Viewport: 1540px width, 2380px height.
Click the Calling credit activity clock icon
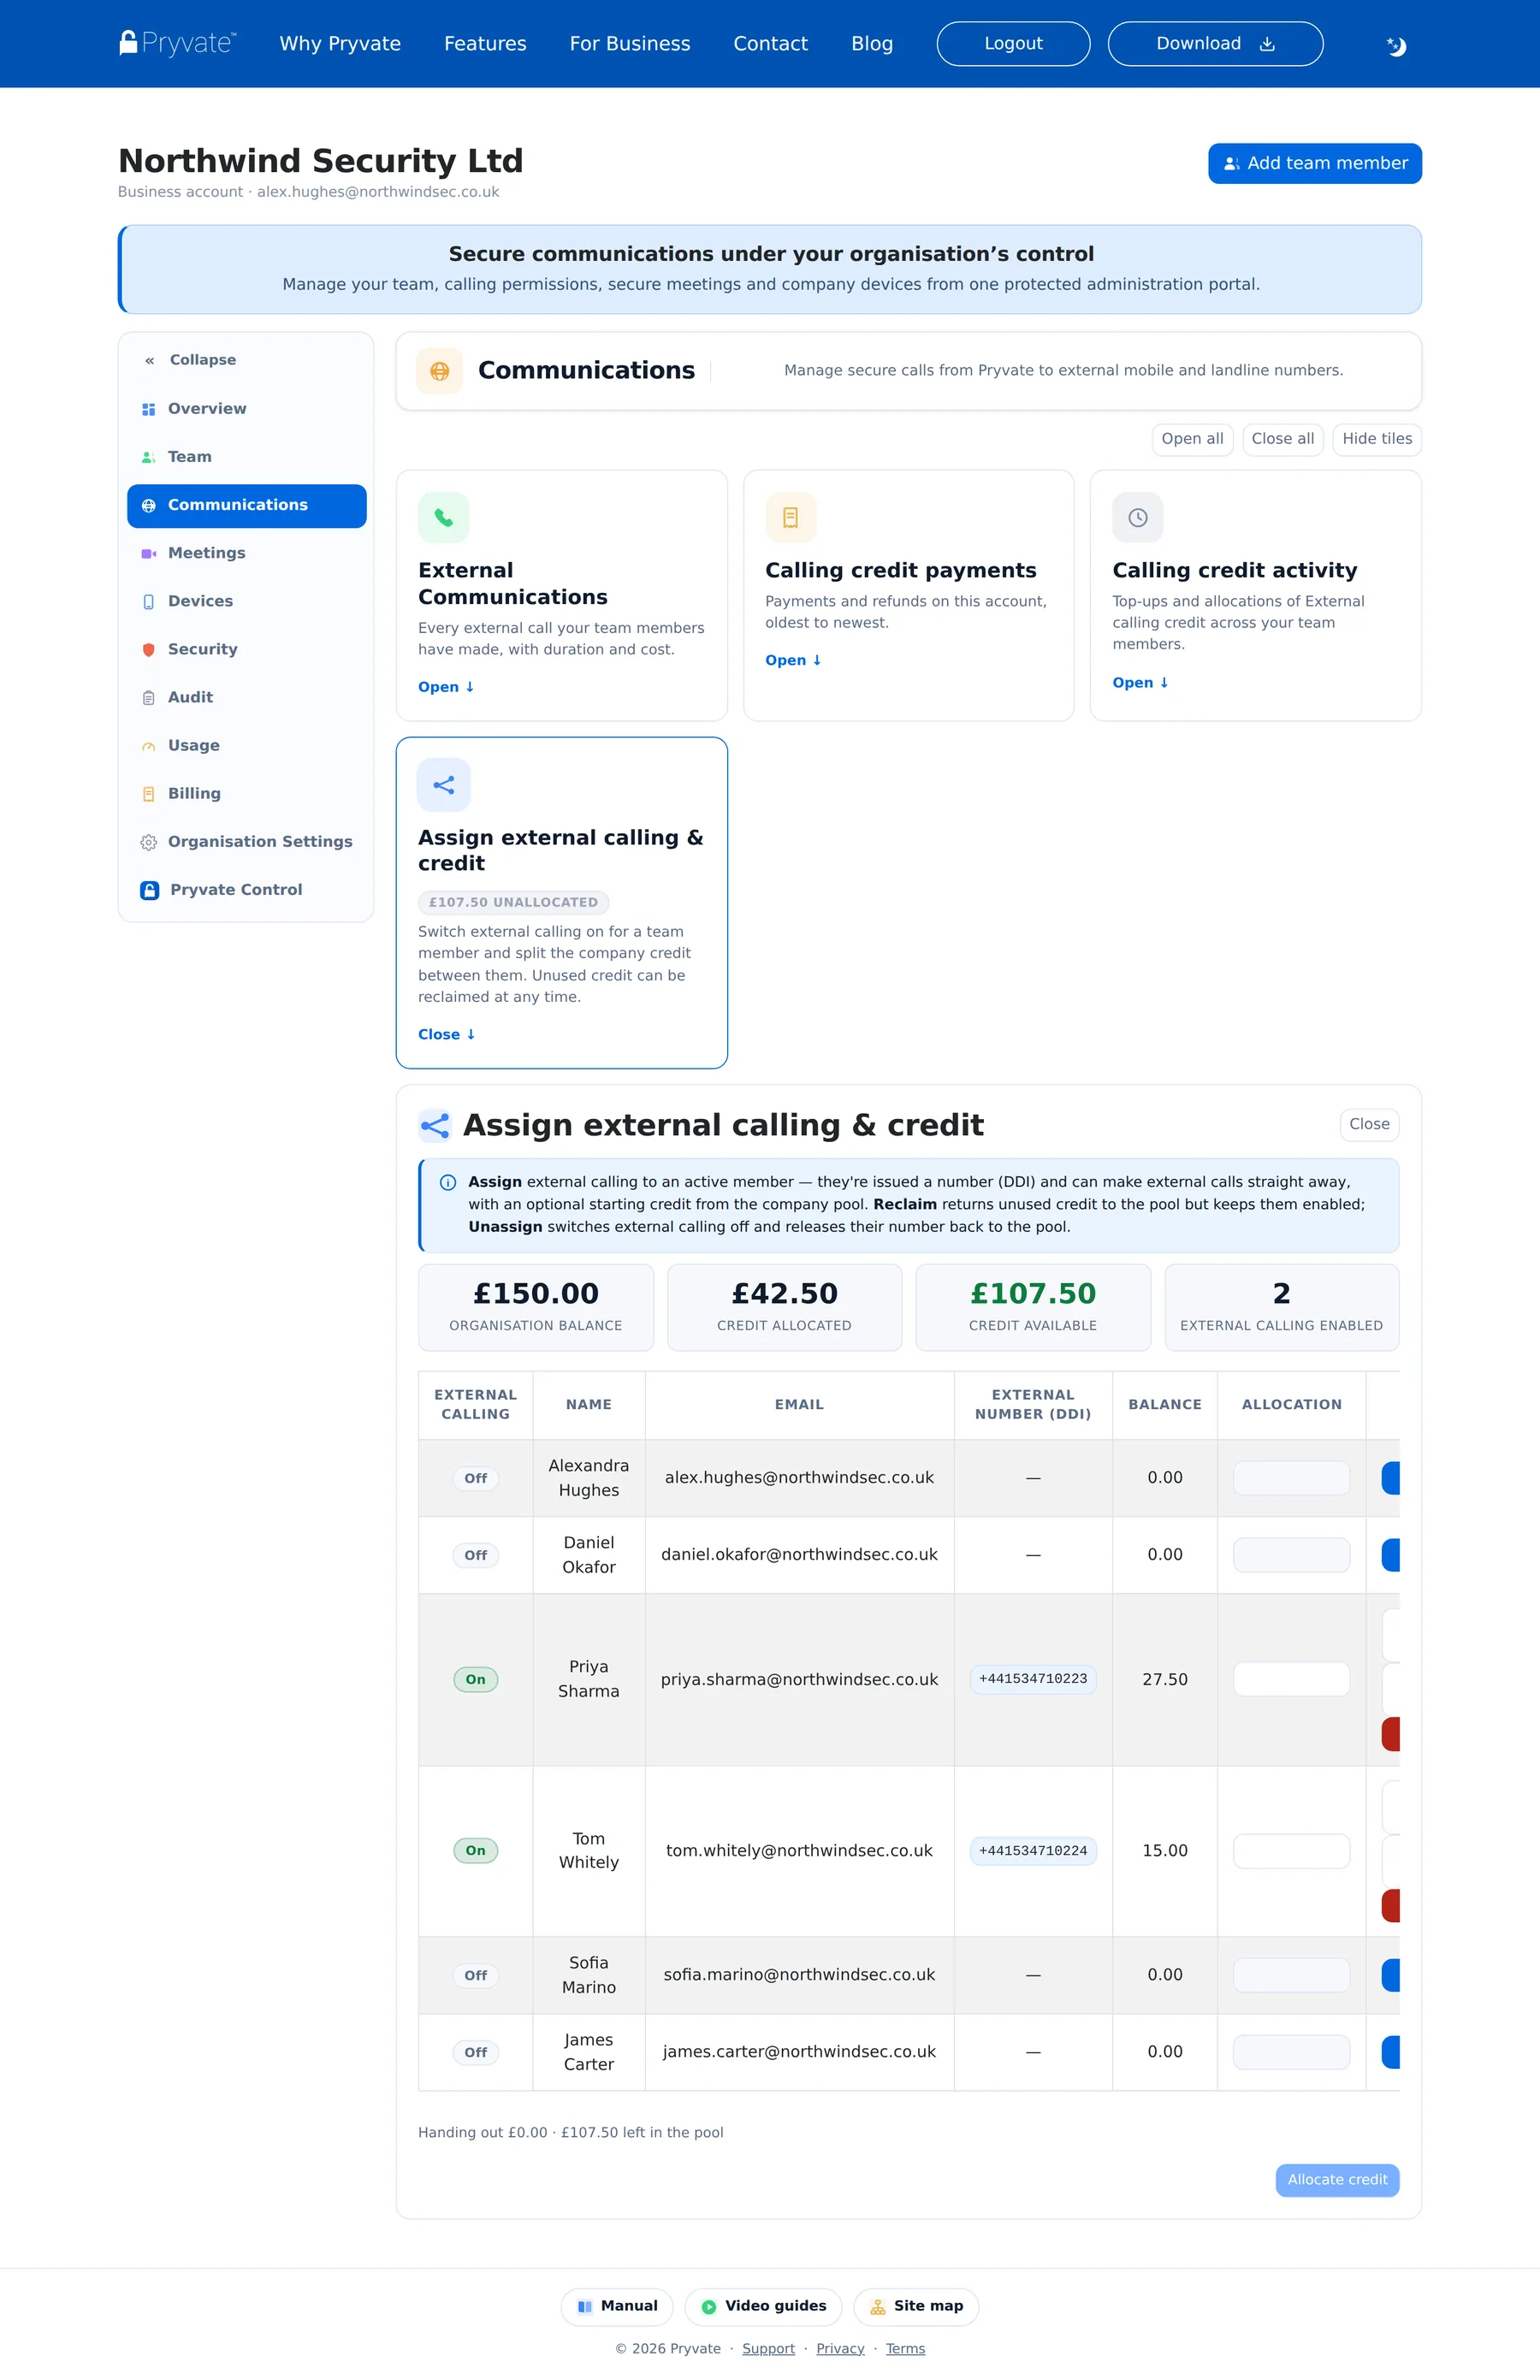coord(1137,517)
